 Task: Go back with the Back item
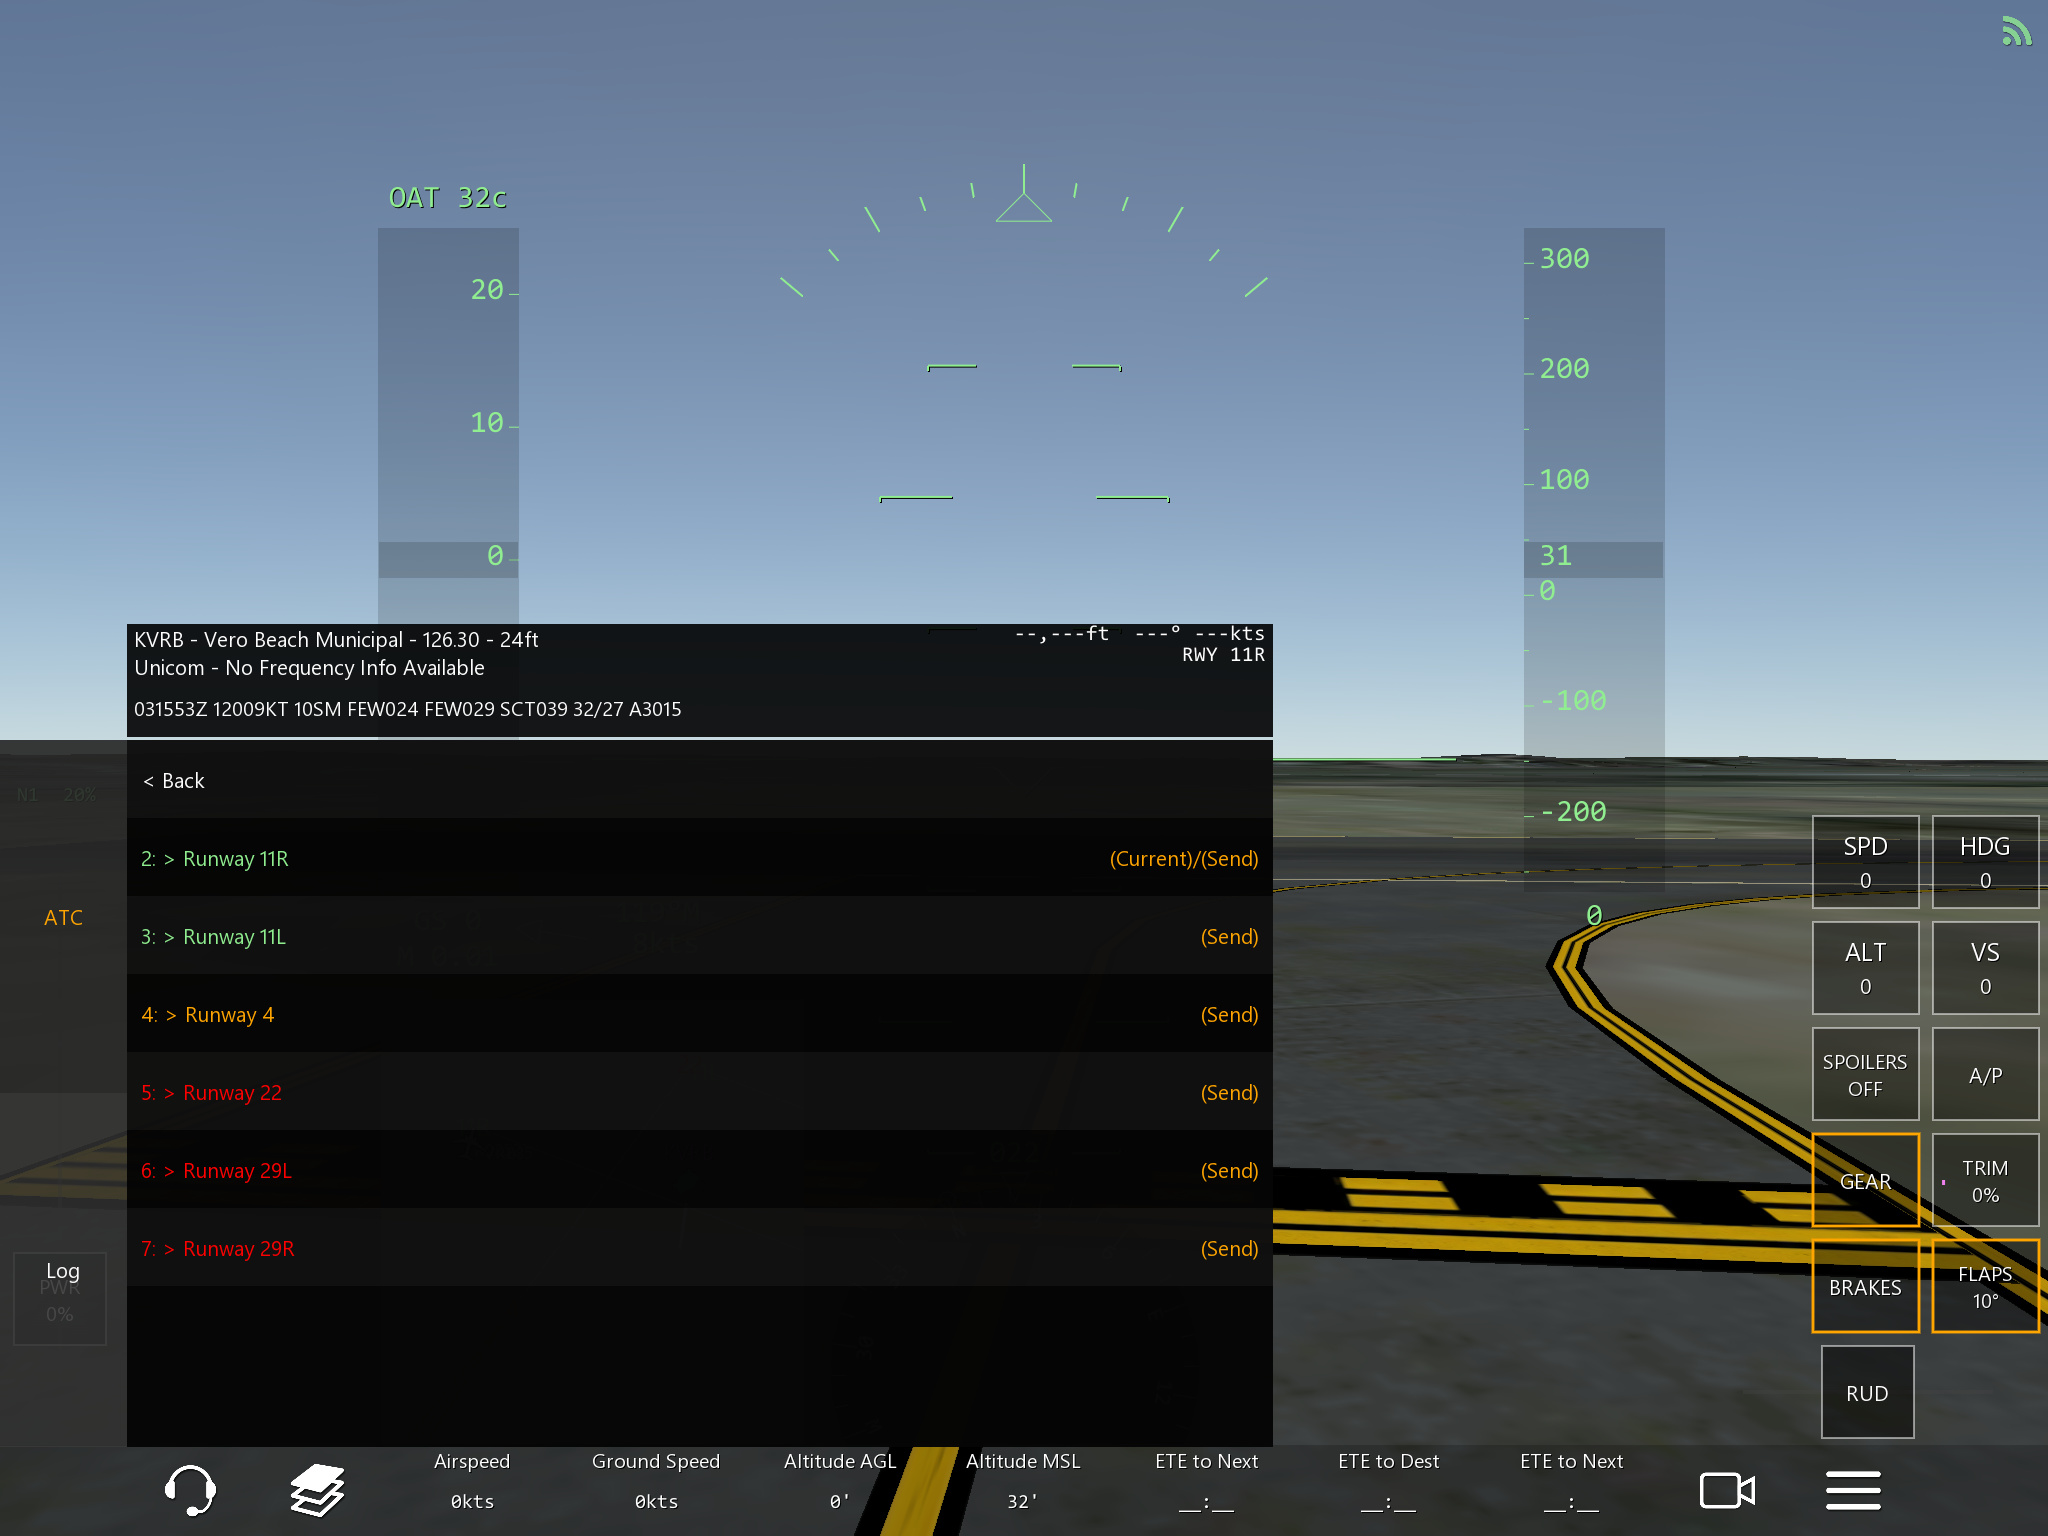coord(174,781)
